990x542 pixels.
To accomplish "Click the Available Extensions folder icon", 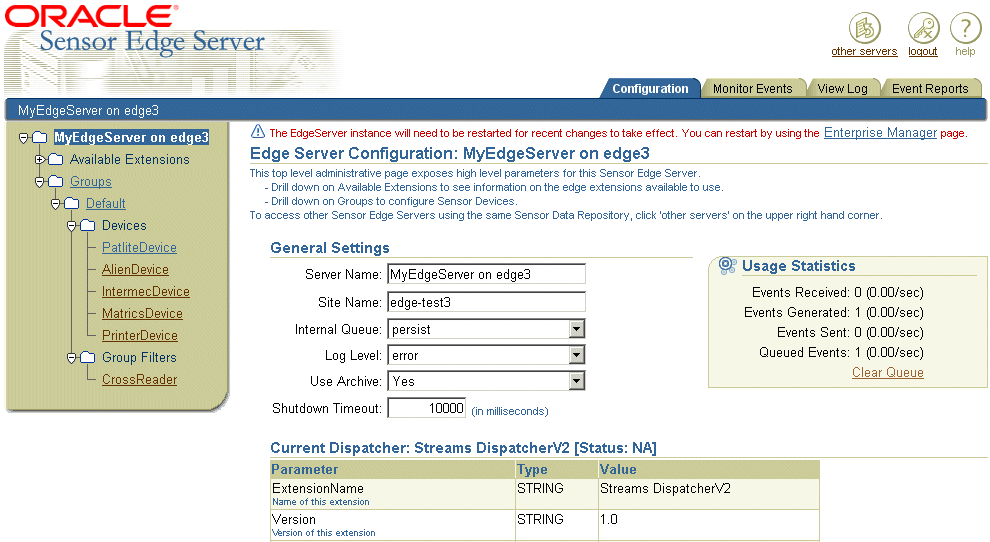I will click(56, 159).
